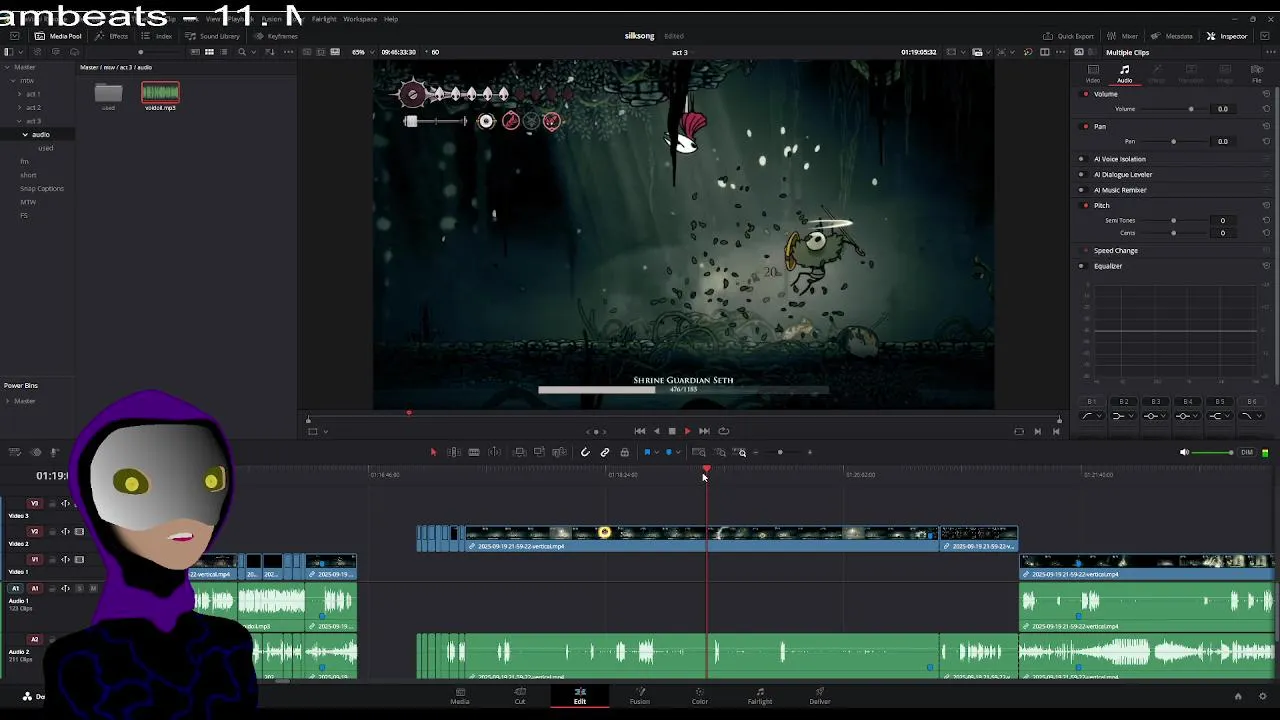The image size is (1280, 720).
Task: Open the Media Pool panel
Action: click(x=59, y=36)
